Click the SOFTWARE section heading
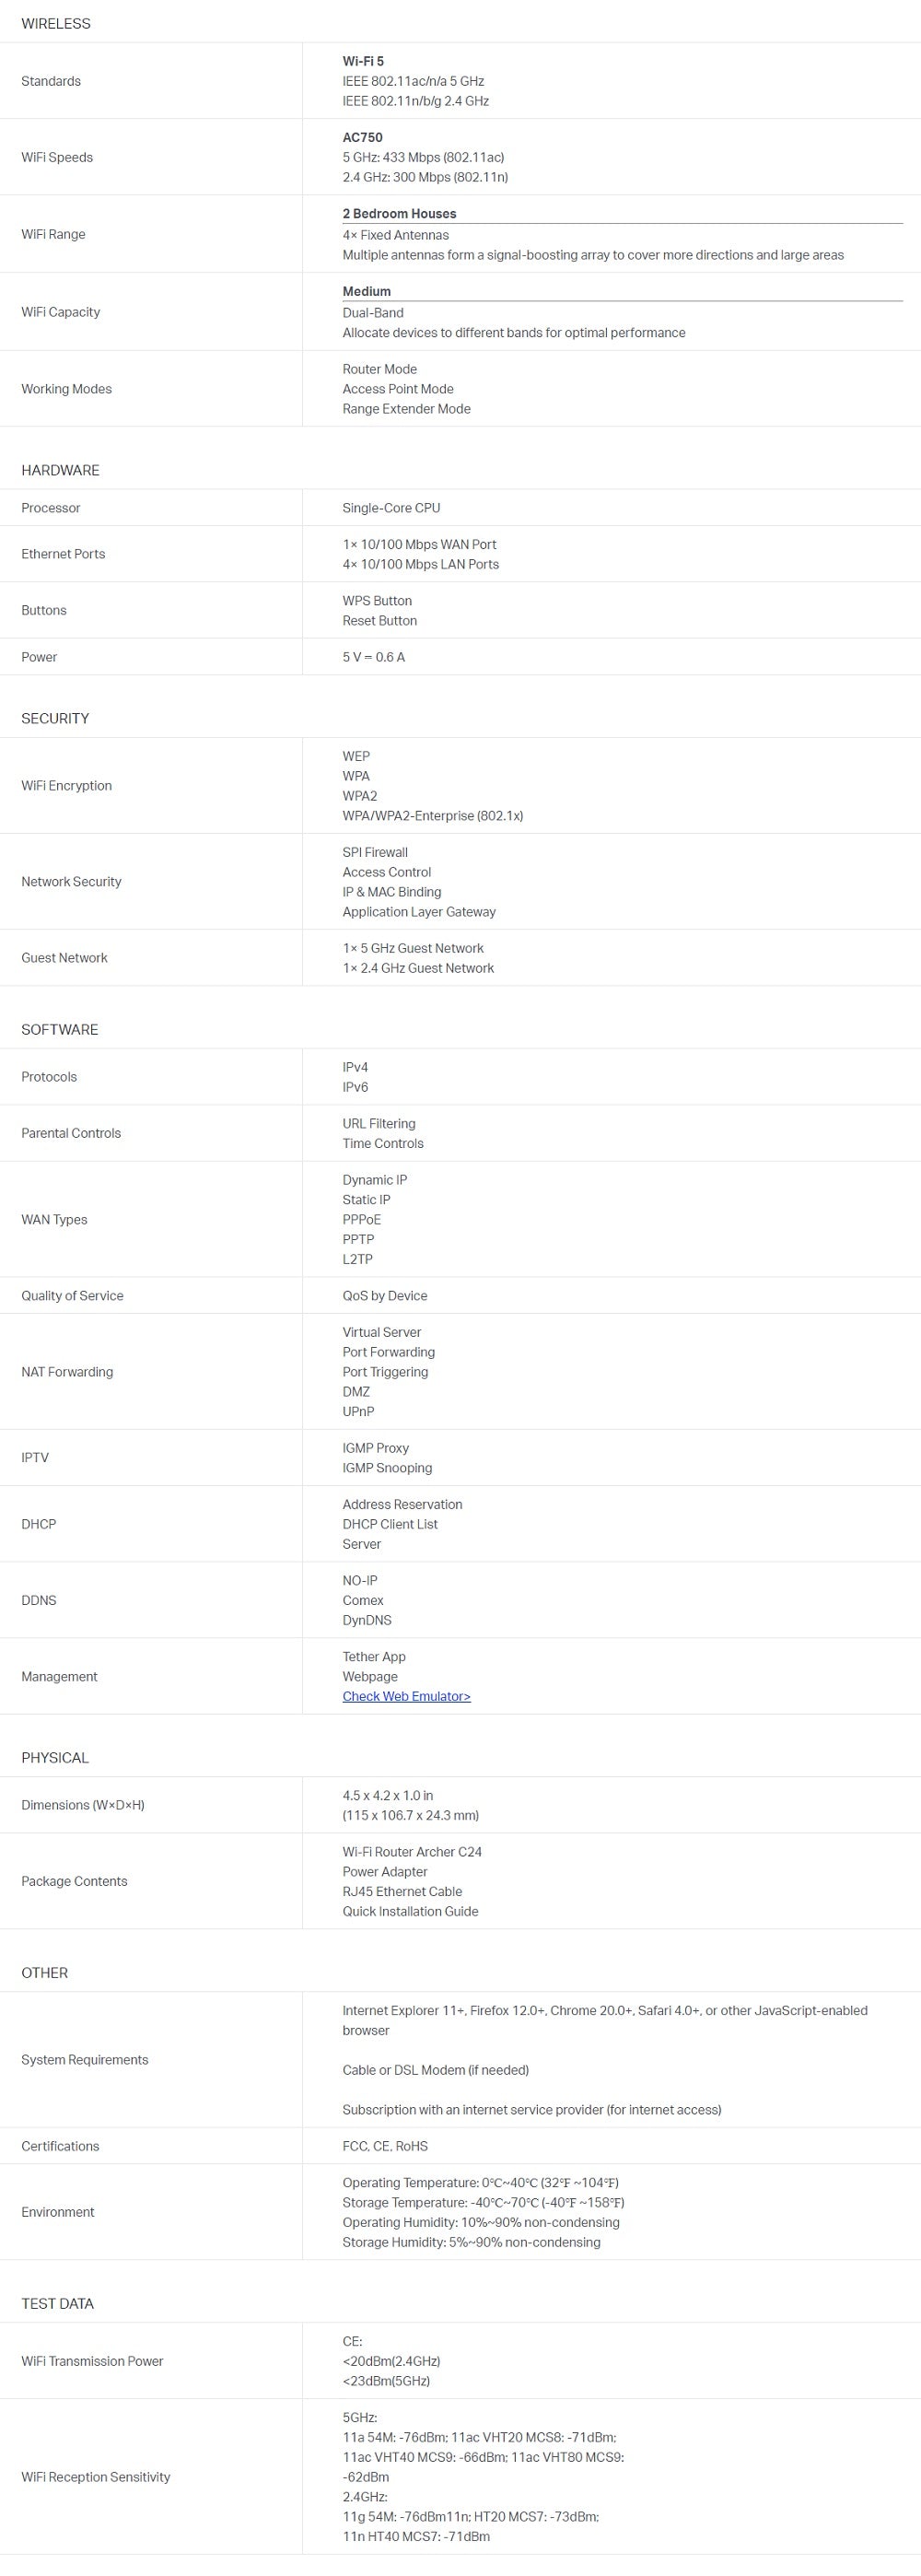Viewport: 921px width, 2576px height. [60, 1029]
